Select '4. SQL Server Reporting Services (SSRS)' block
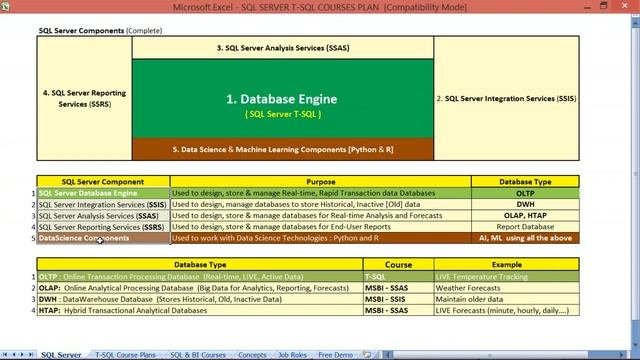 84,98
